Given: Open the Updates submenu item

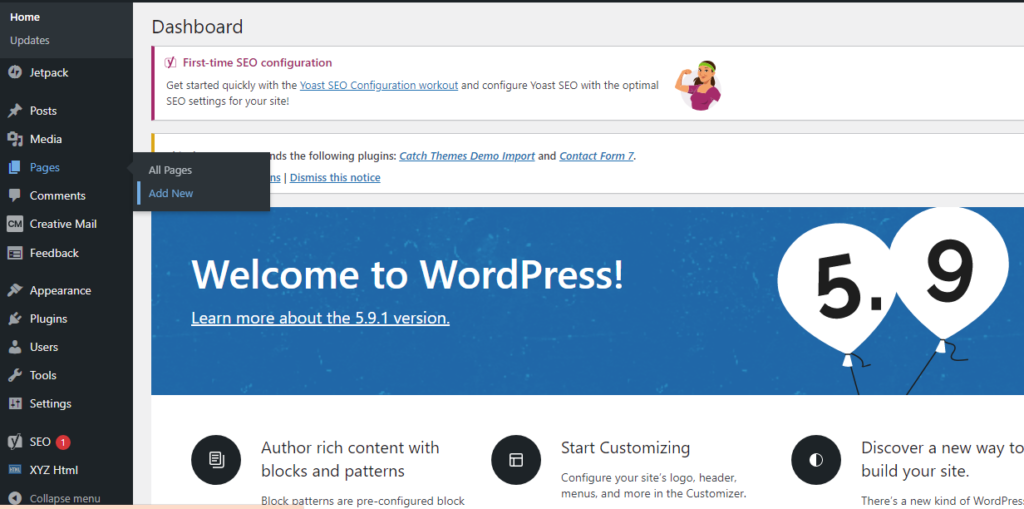Looking at the screenshot, I should pyautogui.click(x=29, y=41).
